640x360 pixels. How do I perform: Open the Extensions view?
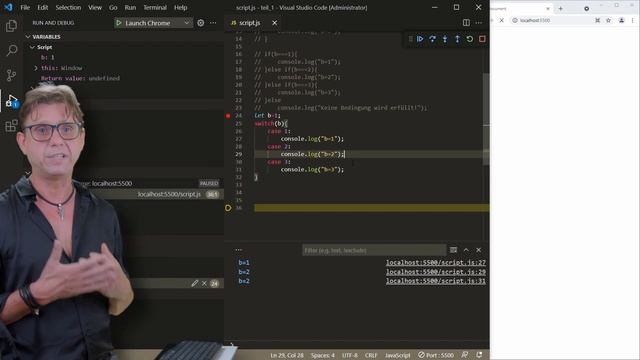point(11,125)
